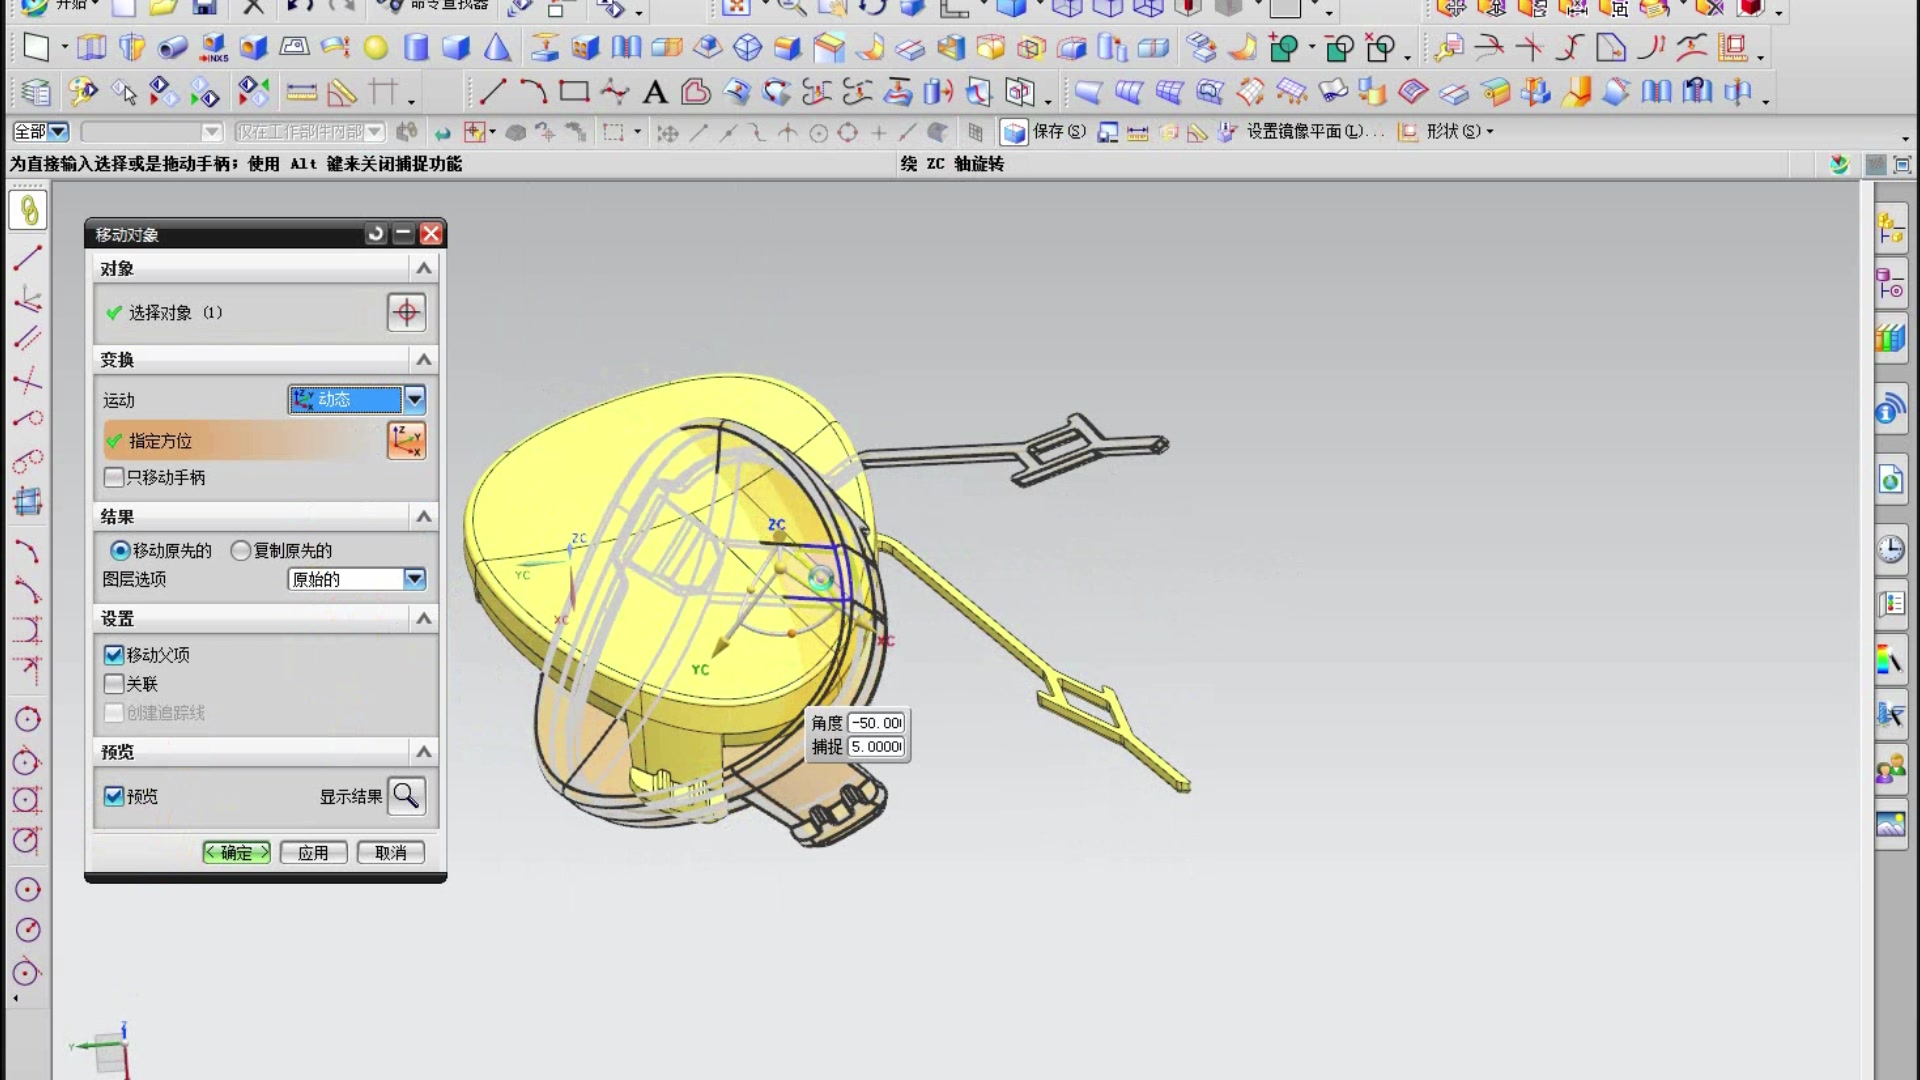Collapse the 设置 section
Viewport: 1920px width, 1080px height.
(x=424, y=619)
